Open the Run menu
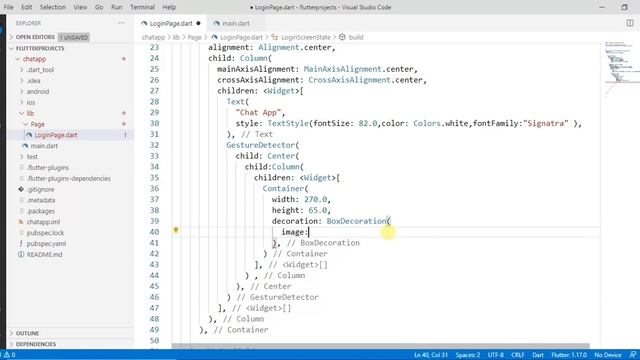The image size is (640, 360). (x=117, y=7)
